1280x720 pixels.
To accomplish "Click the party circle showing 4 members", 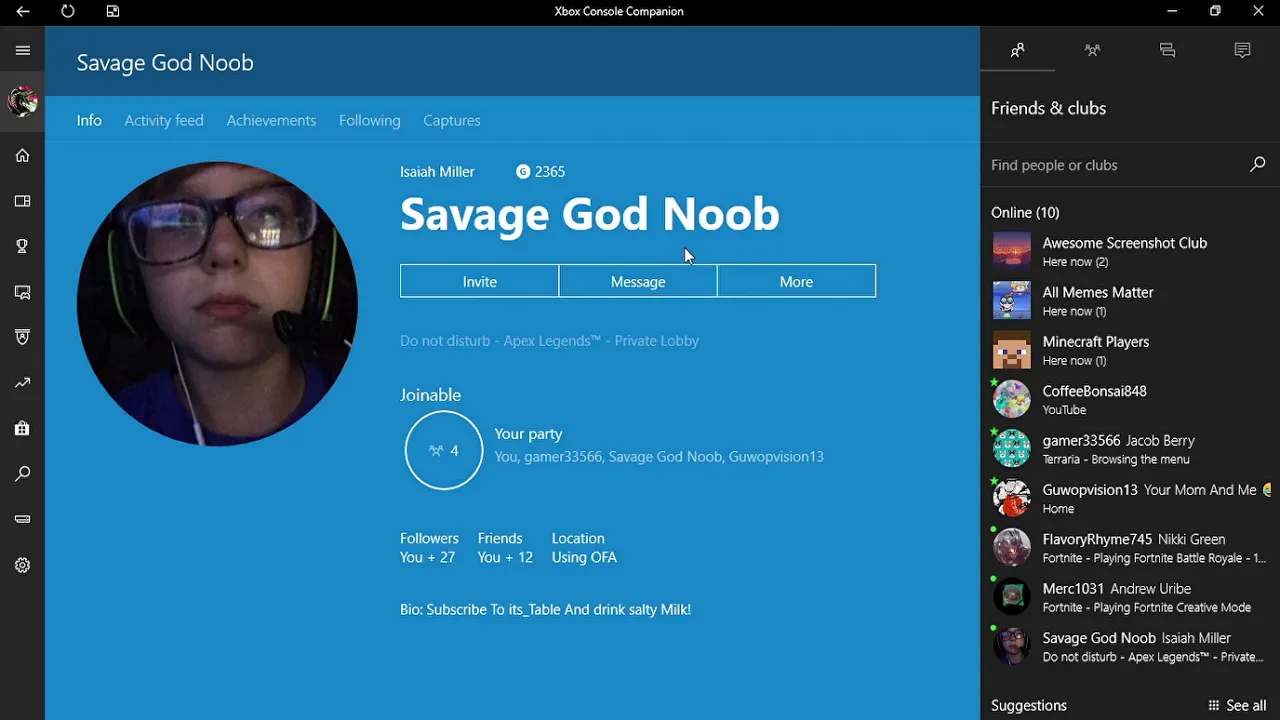I will [444, 450].
